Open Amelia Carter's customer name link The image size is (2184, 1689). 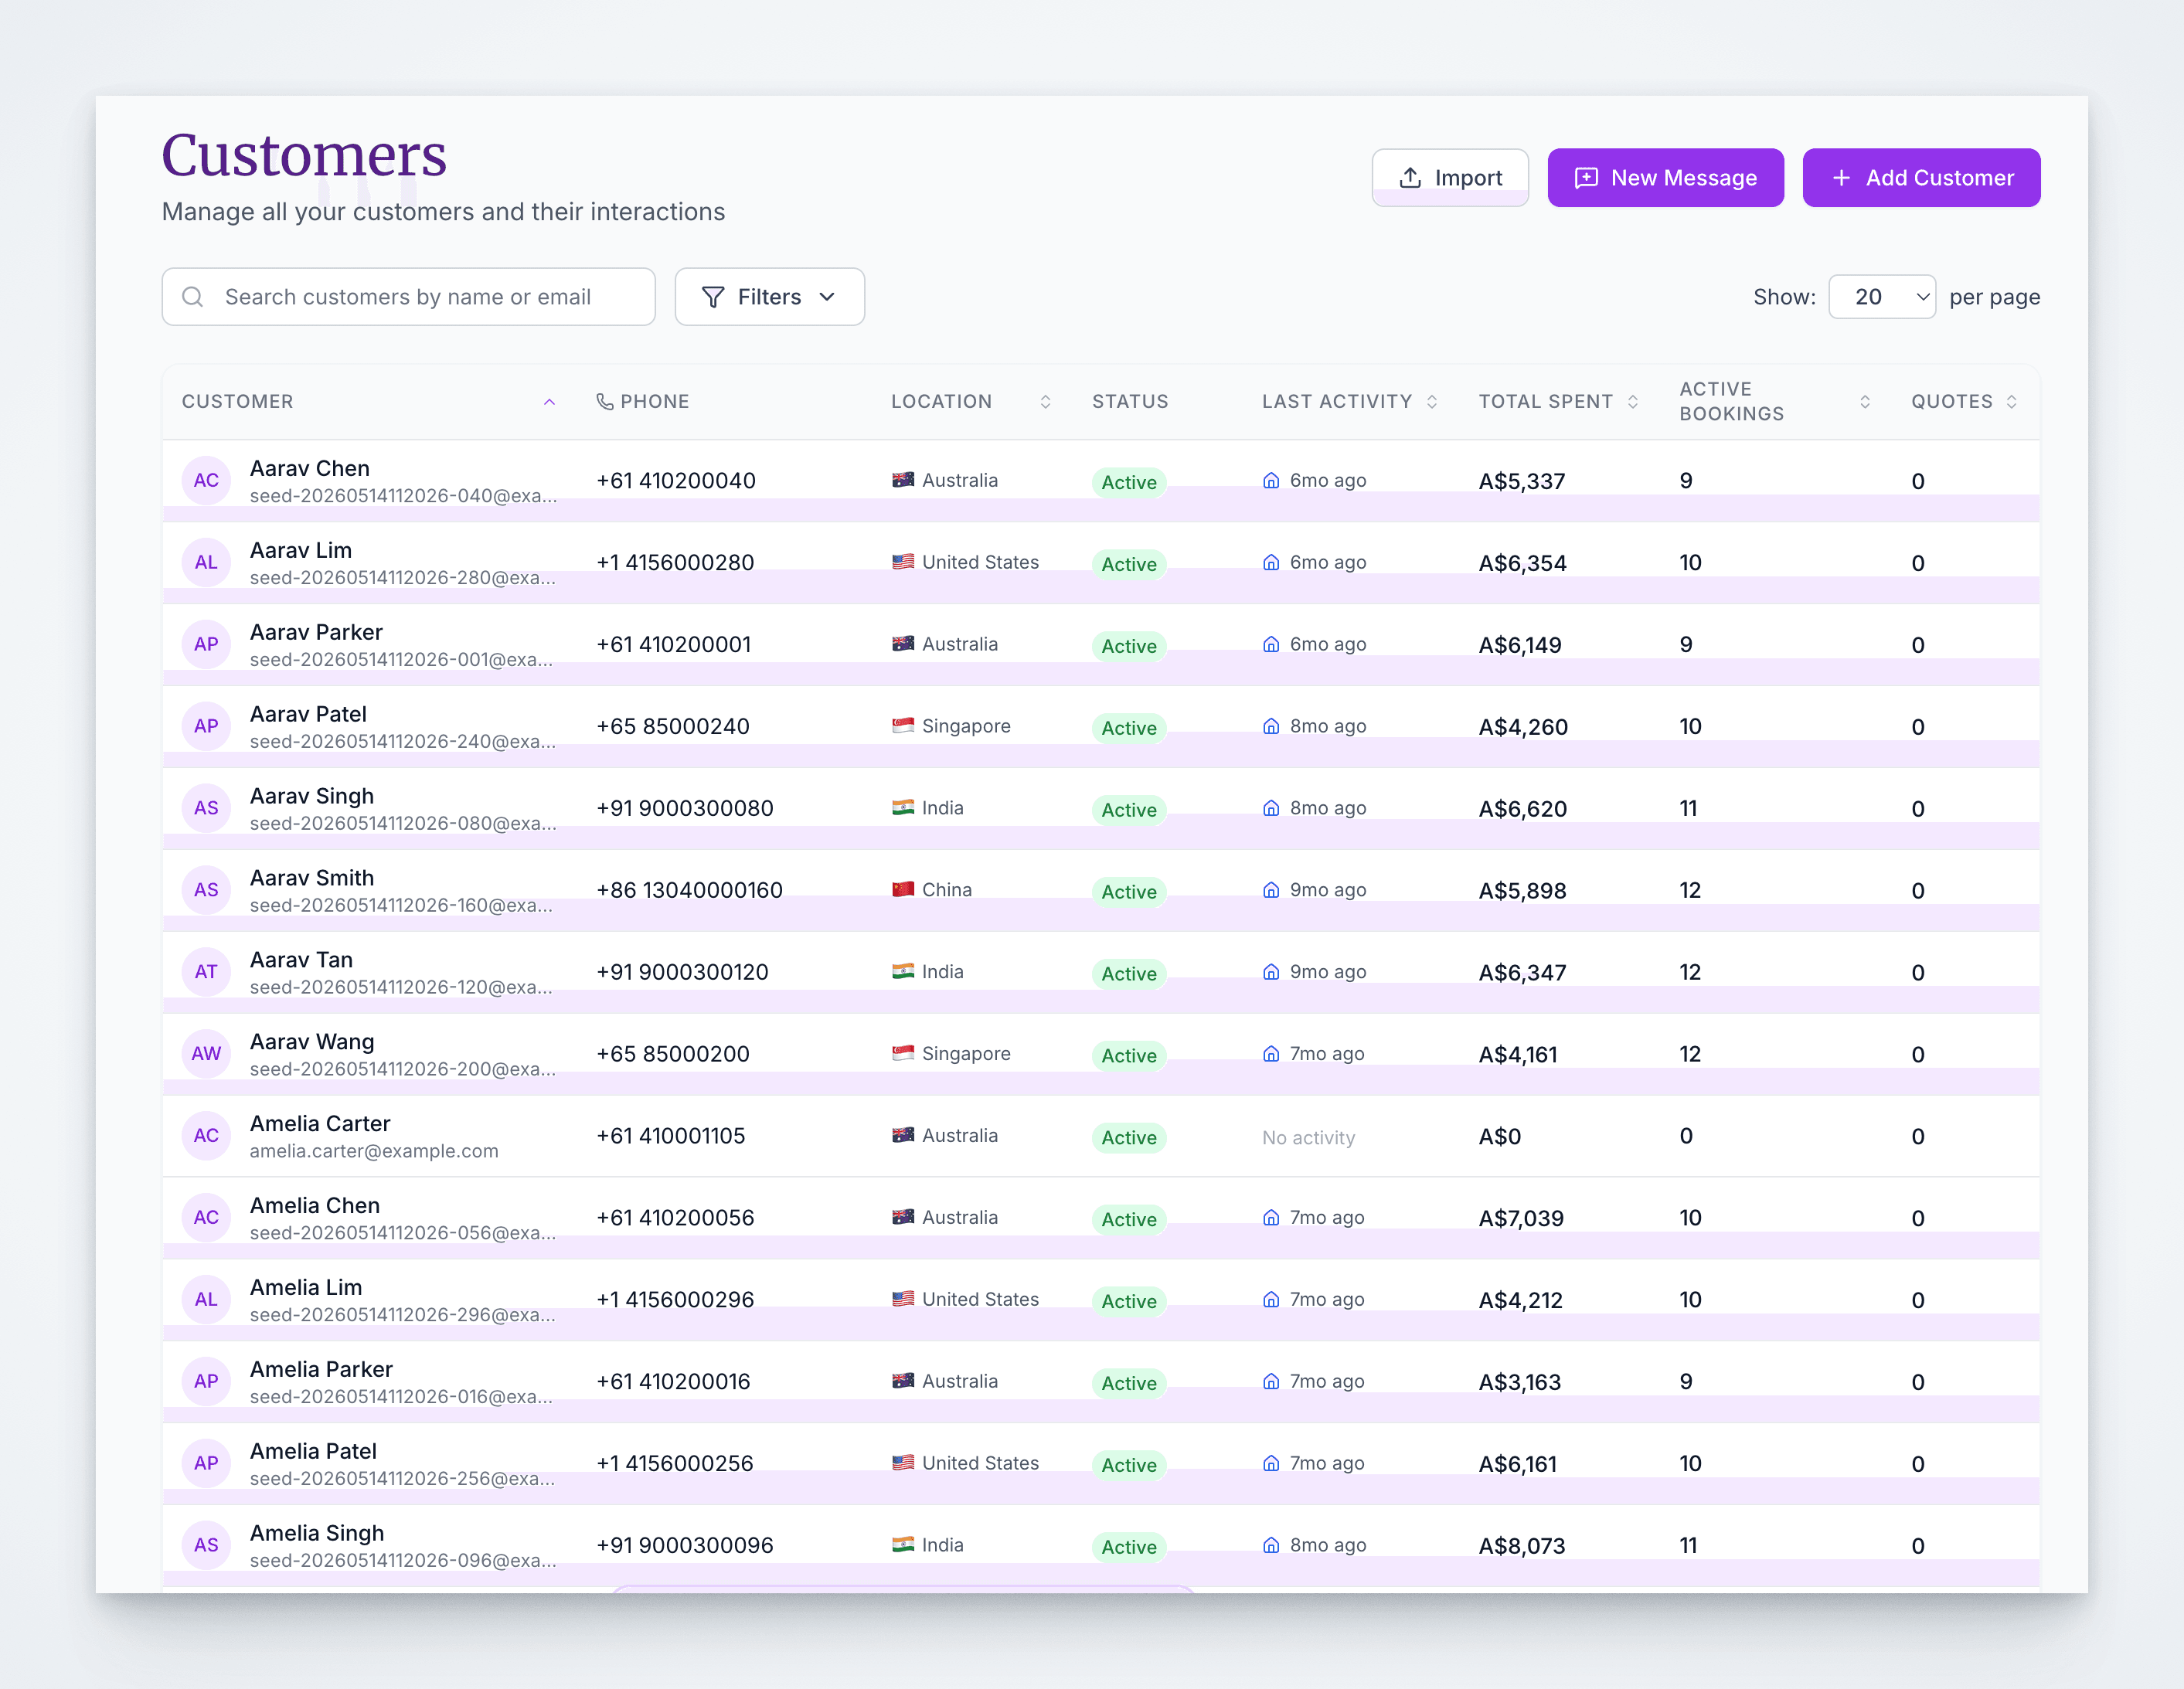click(320, 1123)
